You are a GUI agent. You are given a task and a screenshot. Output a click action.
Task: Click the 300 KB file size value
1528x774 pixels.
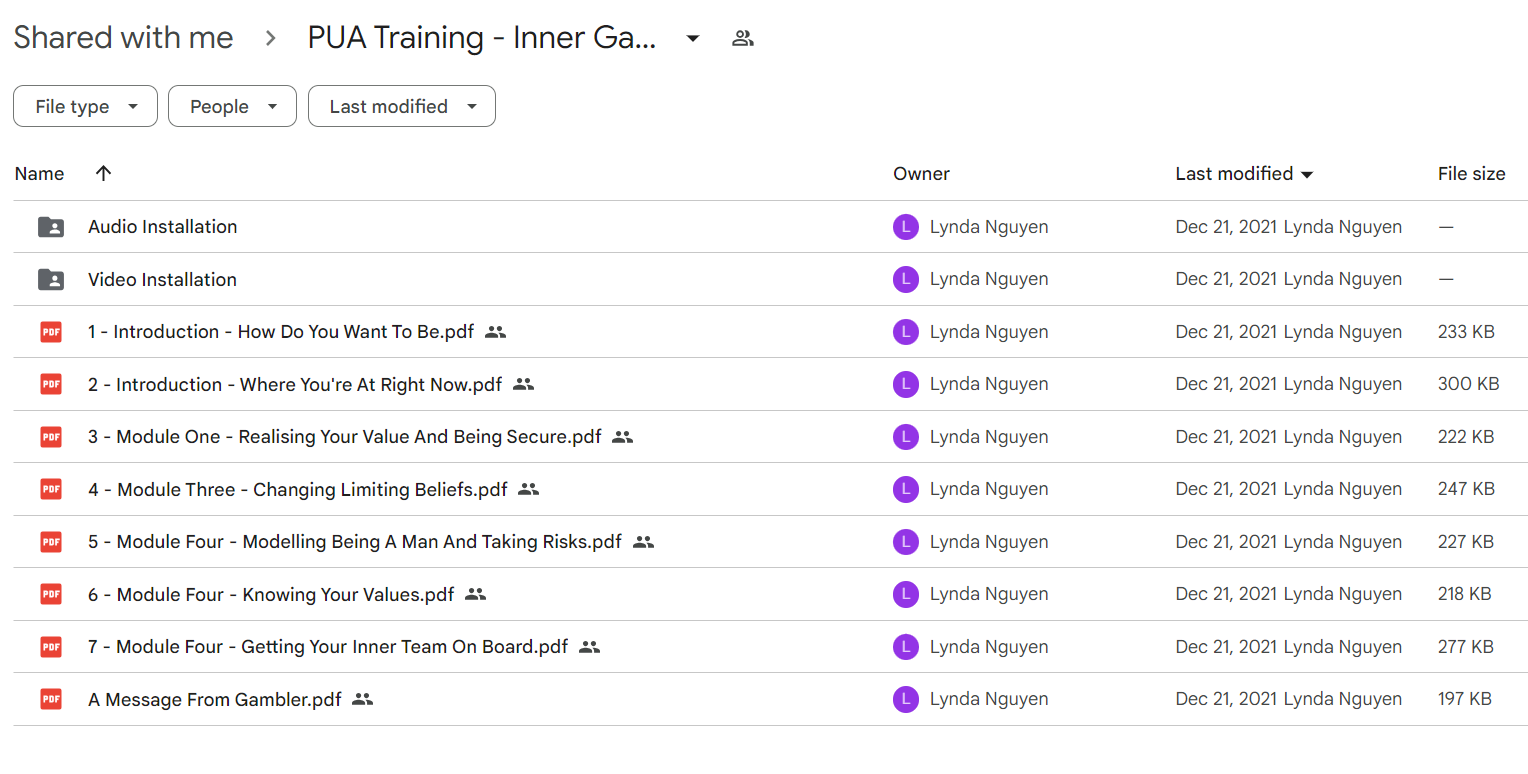tap(1469, 384)
